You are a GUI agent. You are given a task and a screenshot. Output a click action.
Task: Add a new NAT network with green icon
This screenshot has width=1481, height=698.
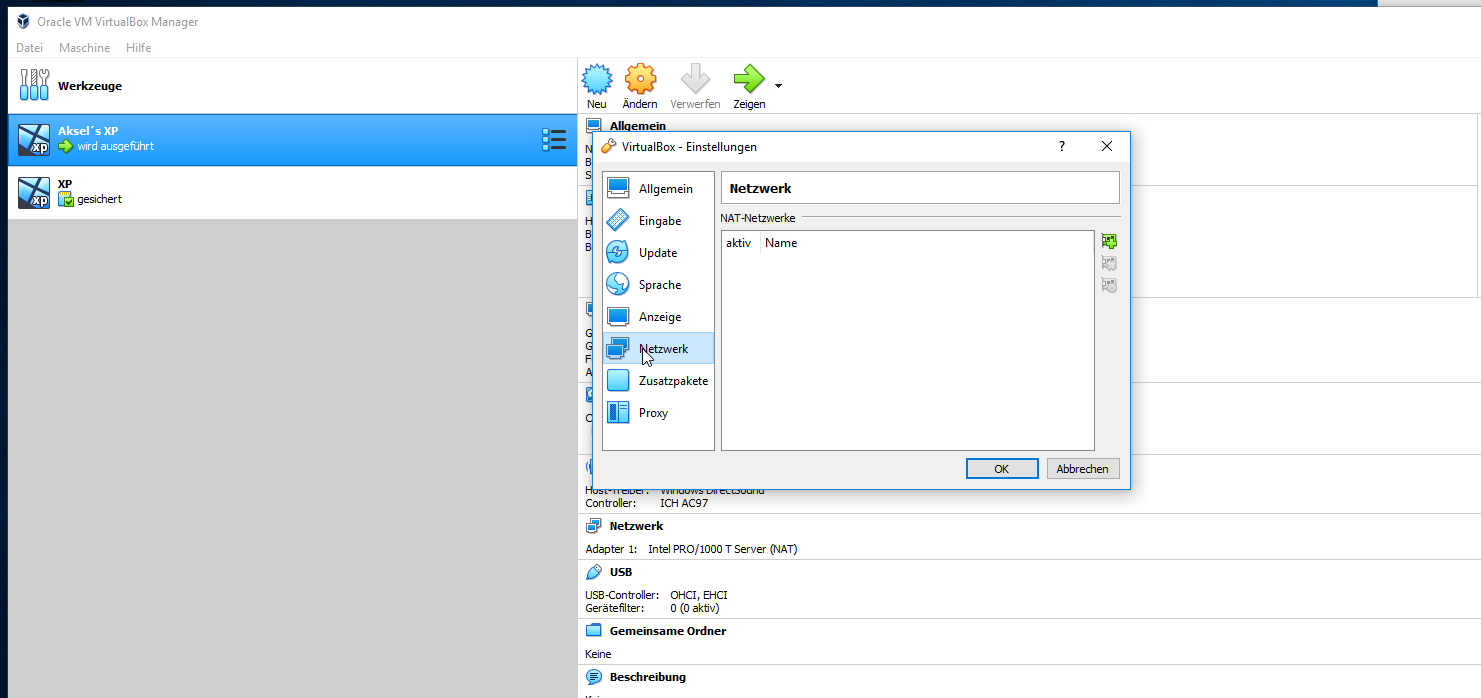[x=1109, y=241]
